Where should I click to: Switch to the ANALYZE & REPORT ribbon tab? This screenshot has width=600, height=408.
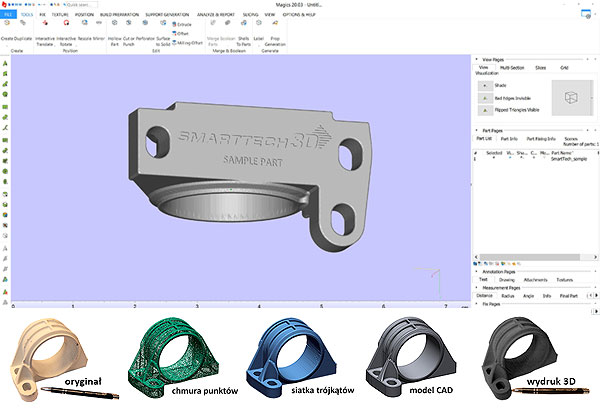[x=216, y=15]
